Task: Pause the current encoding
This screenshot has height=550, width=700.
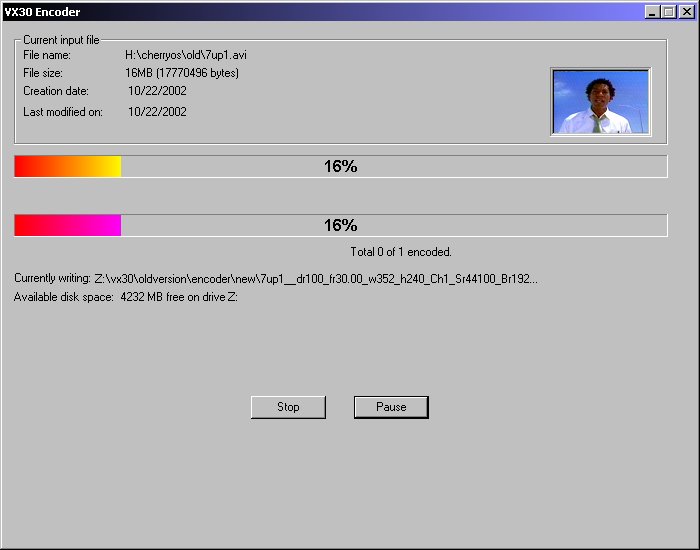Action: click(391, 407)
